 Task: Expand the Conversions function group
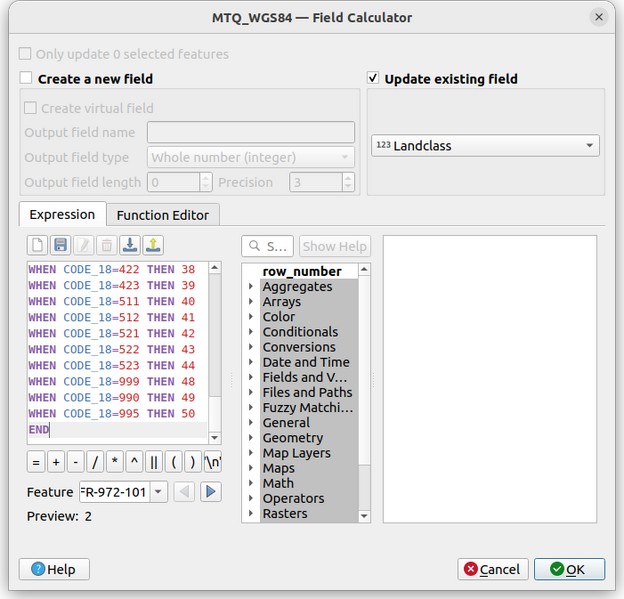(x=251, y=347)
